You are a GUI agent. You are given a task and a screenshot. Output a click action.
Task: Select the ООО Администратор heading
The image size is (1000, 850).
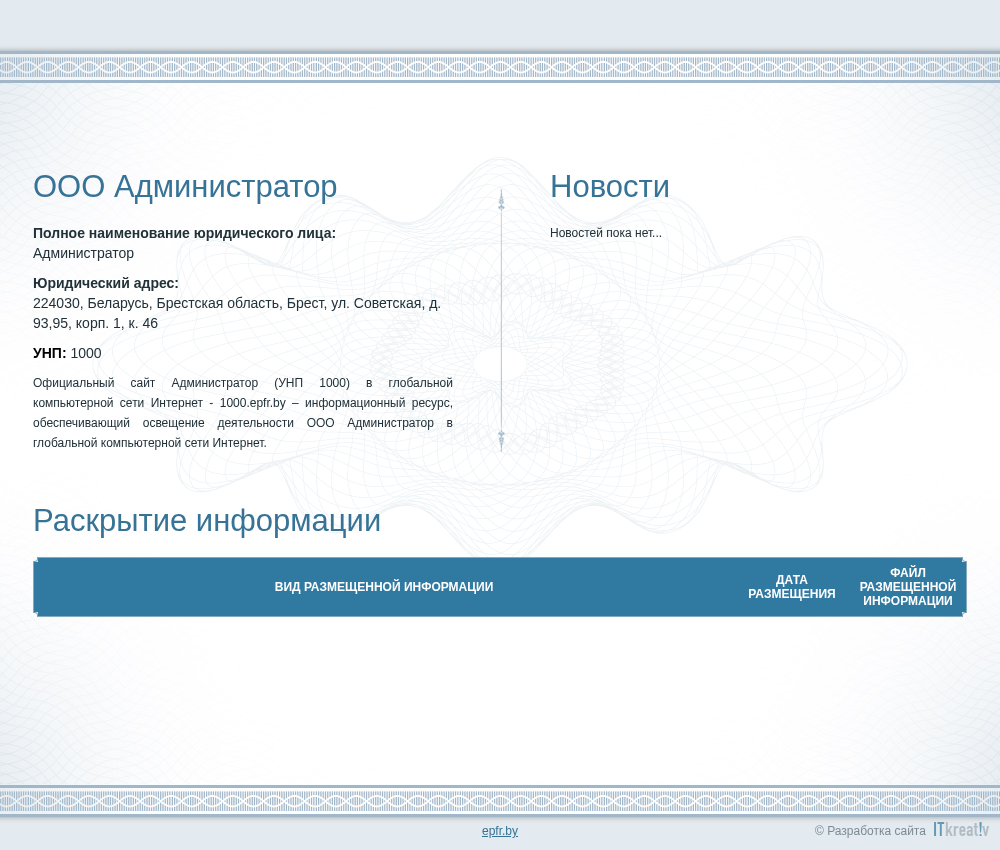click(185, 187)
